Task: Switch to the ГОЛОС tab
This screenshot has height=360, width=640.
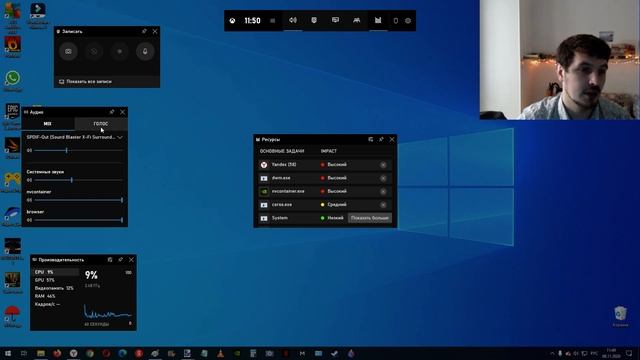Action: click(101, 124)
